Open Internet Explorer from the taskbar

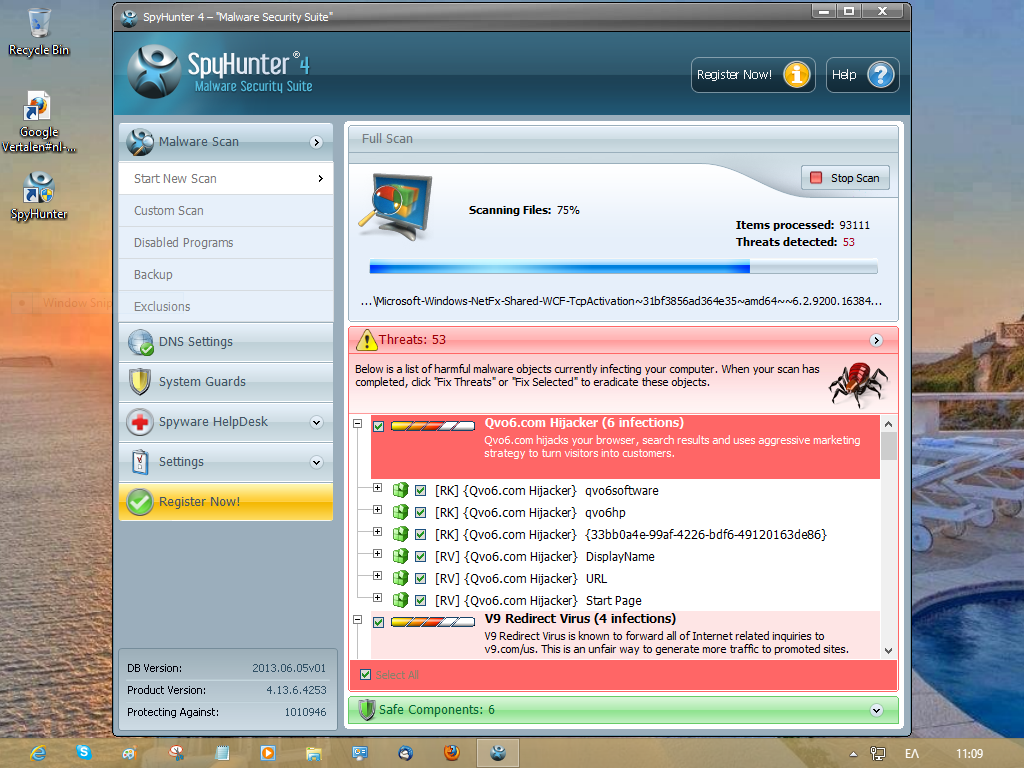[x=39, y=753]
